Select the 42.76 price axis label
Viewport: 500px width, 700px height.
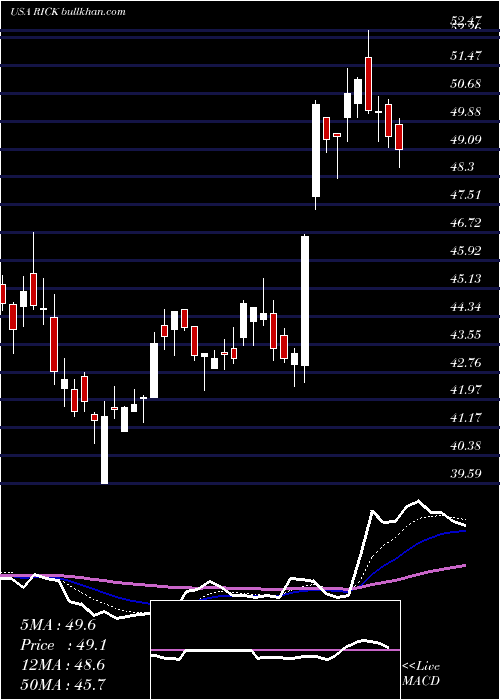467,362
